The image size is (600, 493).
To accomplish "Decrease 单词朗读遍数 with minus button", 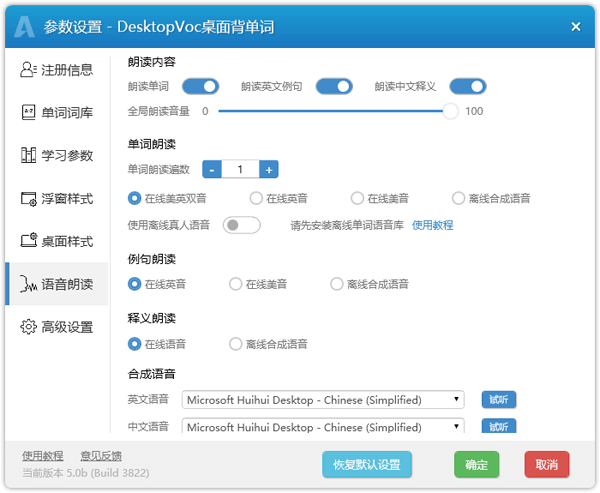I will (x=212, y=169).
